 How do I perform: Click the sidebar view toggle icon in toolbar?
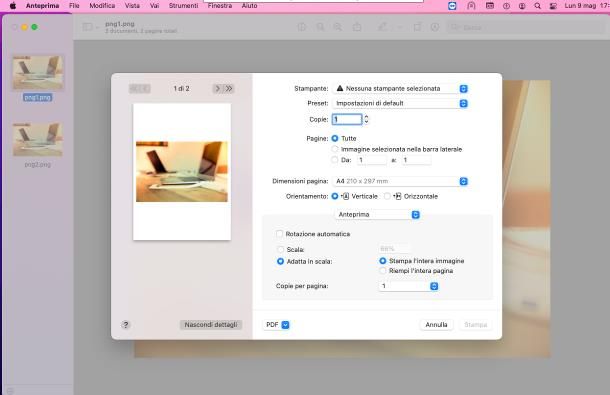(88, 27)
